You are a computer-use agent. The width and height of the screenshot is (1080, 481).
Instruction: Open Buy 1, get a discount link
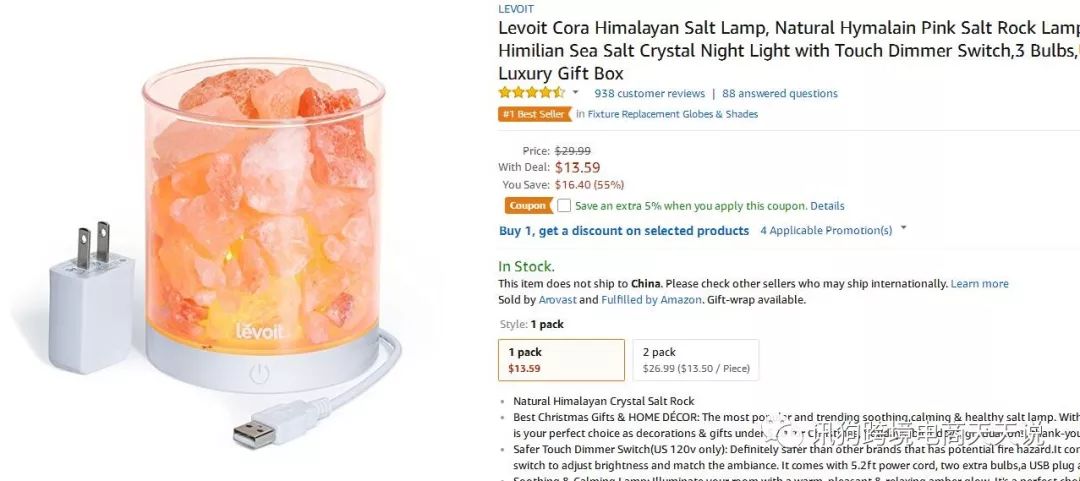pyautogui.click(x=624, y=230)
